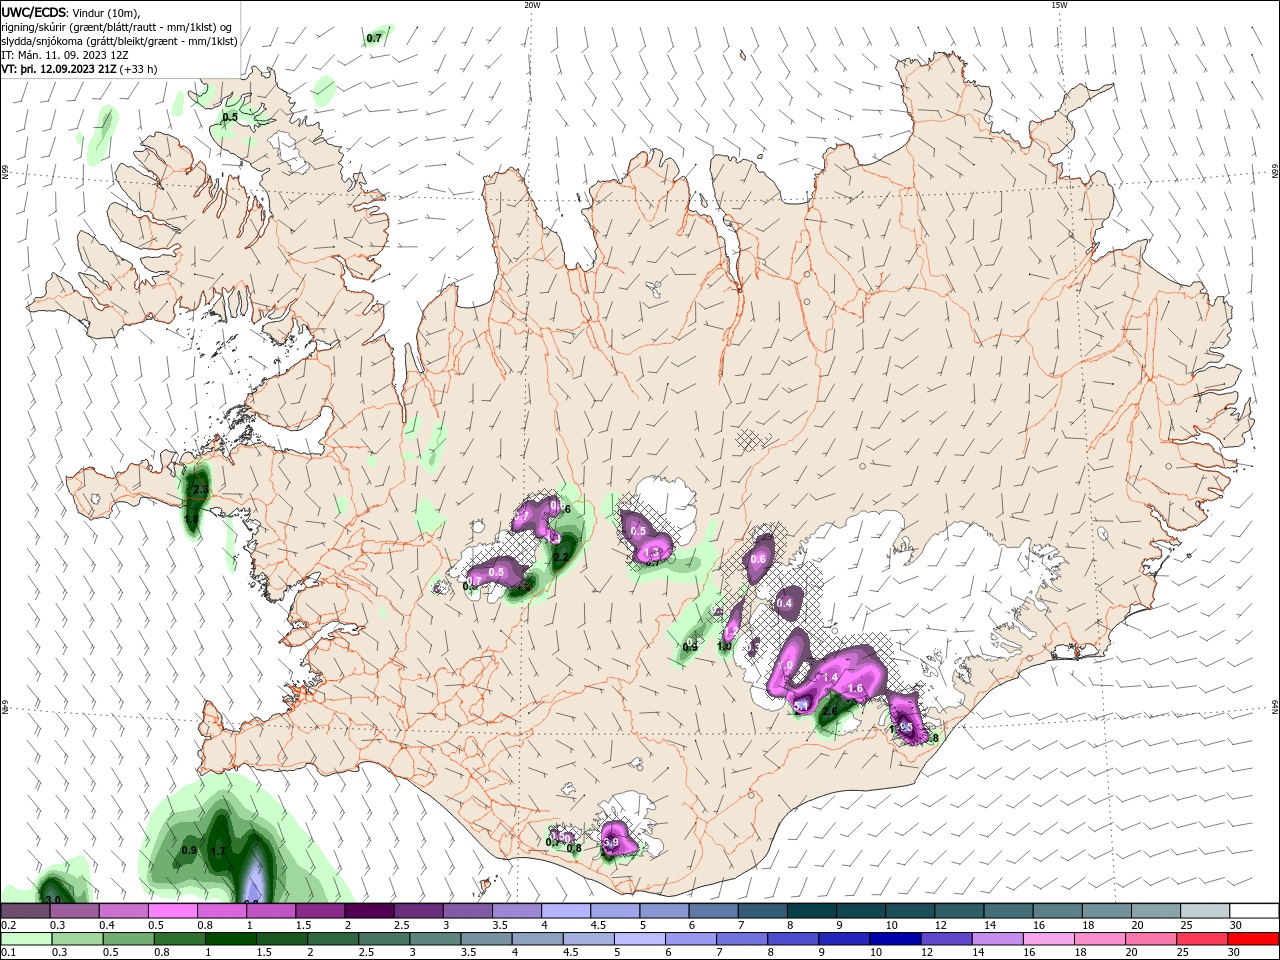The width and height of the screenshot is (1280, 960).
Task: Click the 0.2 label in the upper legend
Action: [x=9, y=925]
